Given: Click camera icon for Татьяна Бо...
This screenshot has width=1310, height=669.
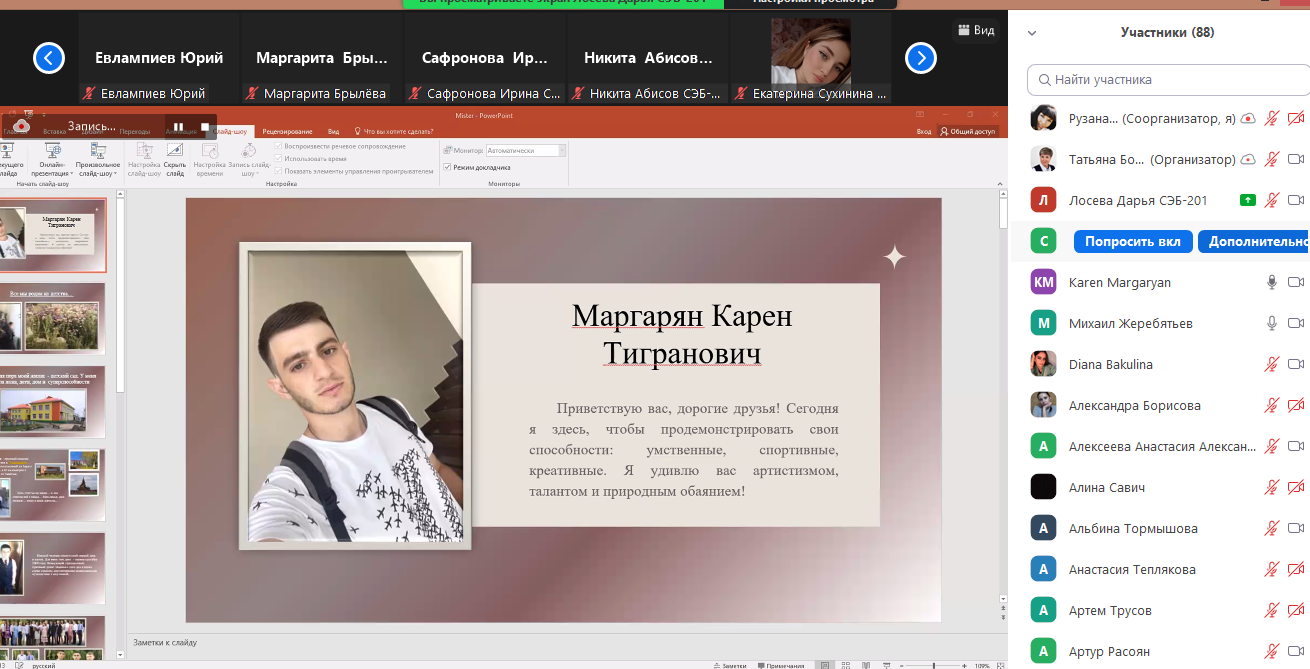Looking at the screenshot, I should click(x=1296, y=159).
